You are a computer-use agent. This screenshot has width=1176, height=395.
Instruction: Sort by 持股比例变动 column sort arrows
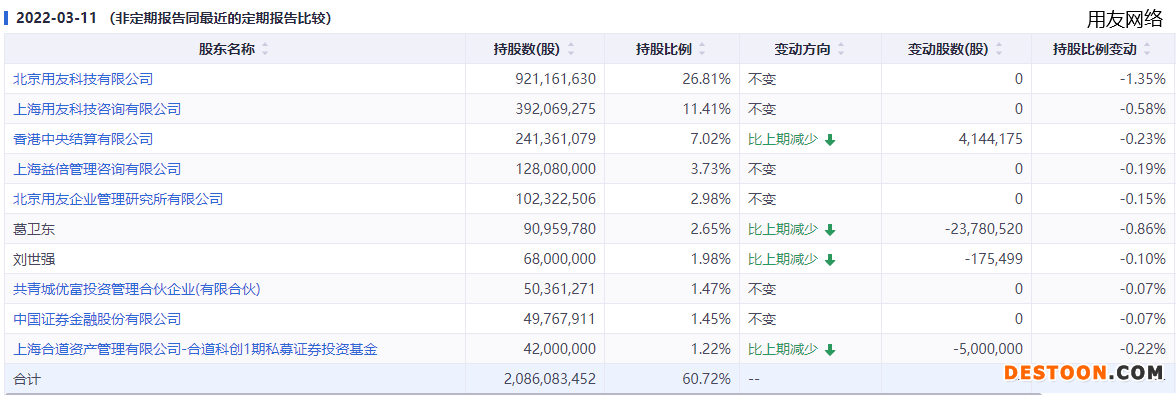click(x=1147, y=49)
